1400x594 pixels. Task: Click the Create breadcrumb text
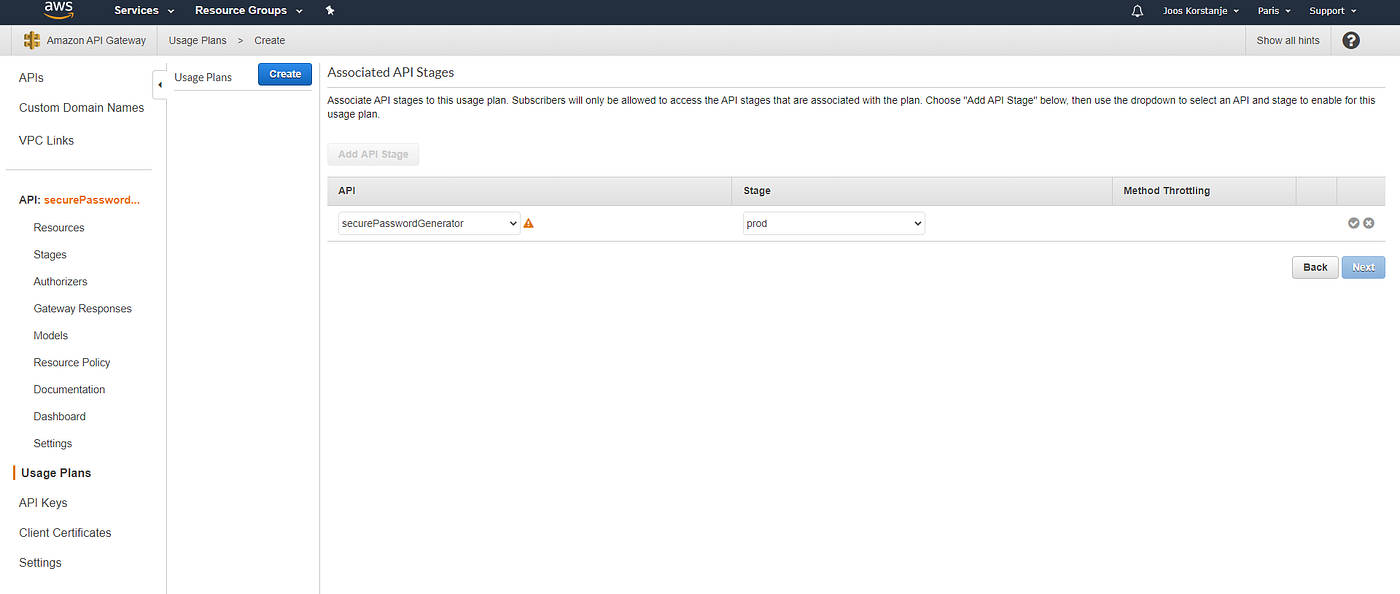[x=270, y=40]
